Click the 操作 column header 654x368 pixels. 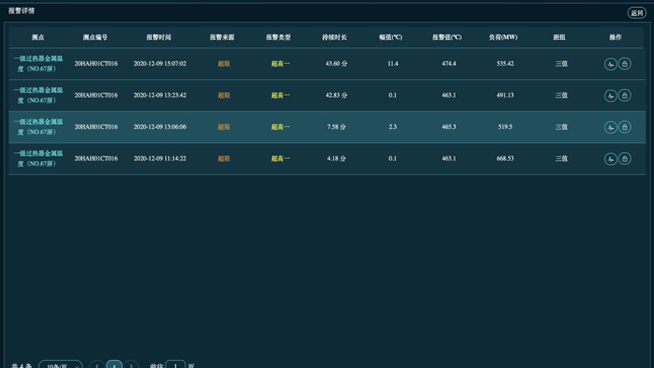pyautogui.click(x=616, y=37)
